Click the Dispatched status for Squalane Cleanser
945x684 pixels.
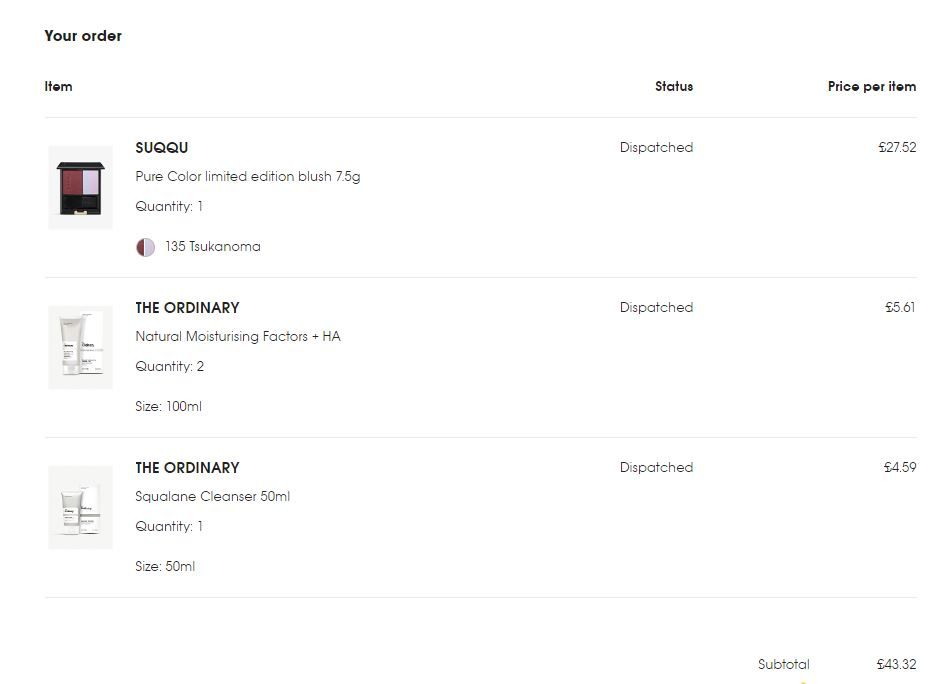[656, 468]
